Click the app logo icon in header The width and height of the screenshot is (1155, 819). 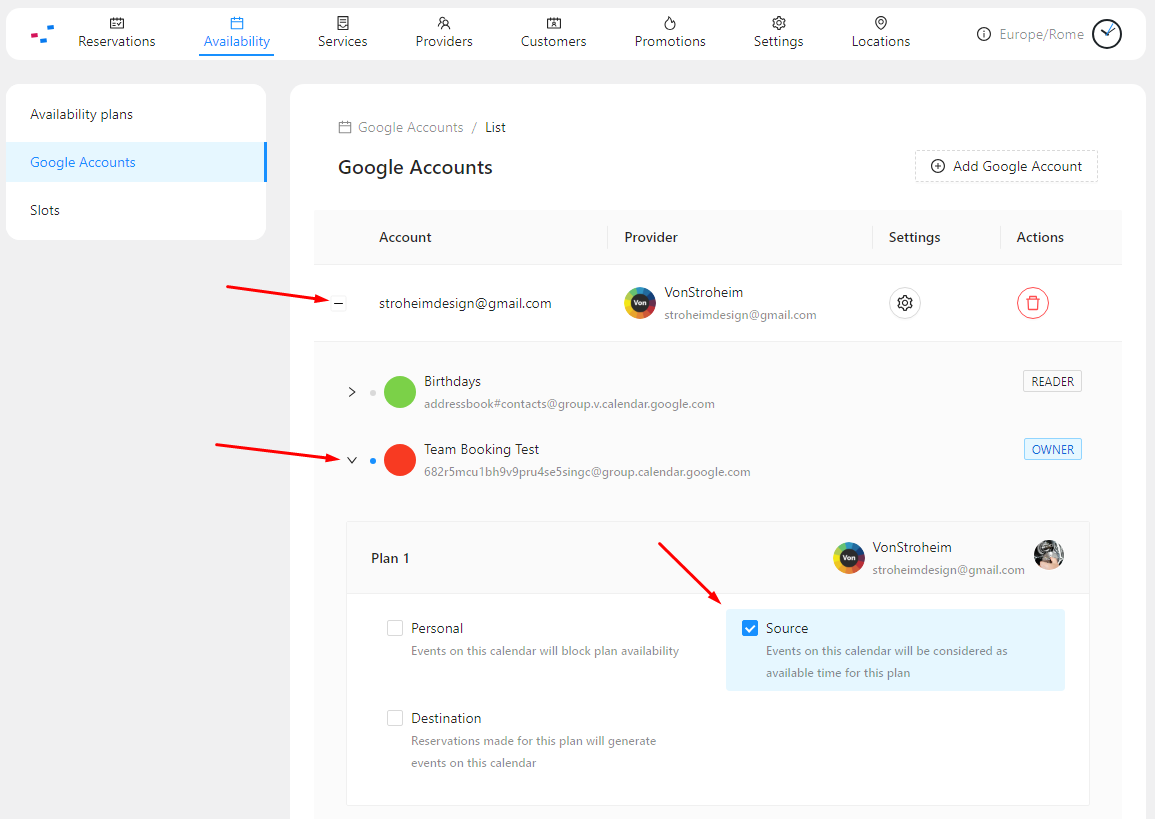(x=42, y=34)
